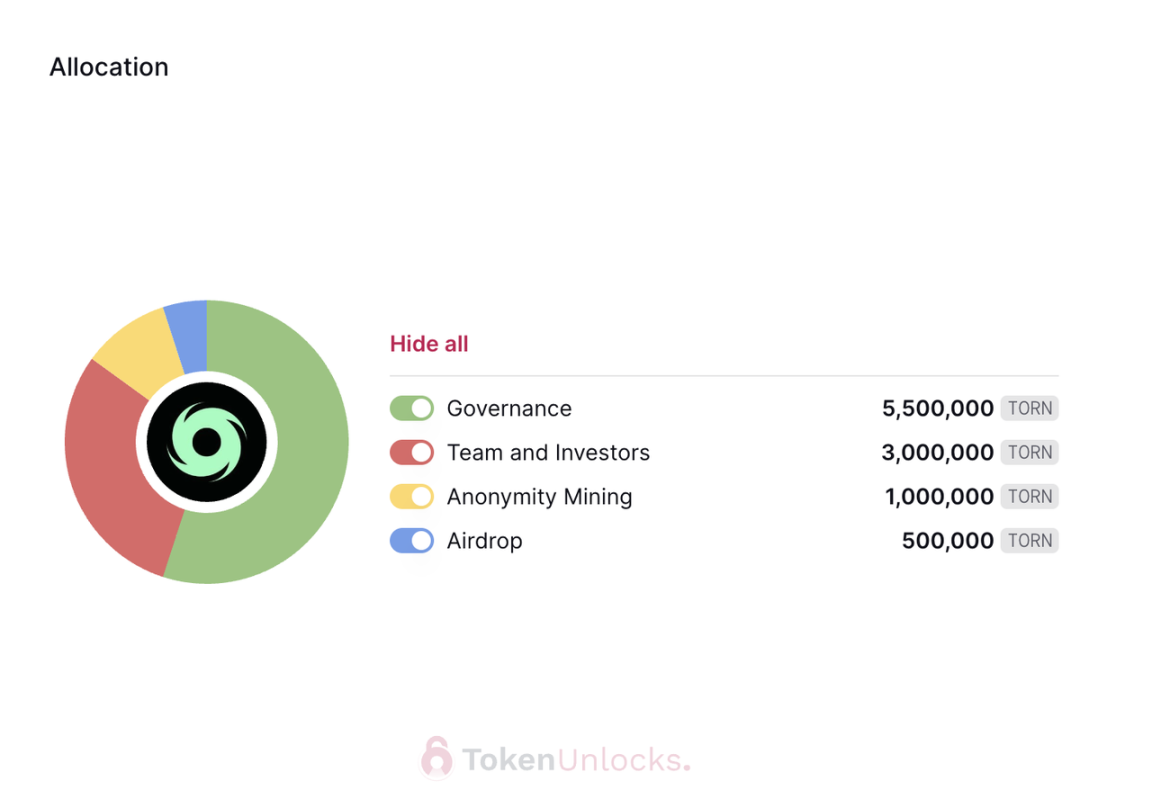
Task: Click the Hide all link
Action: click(429, 344)
